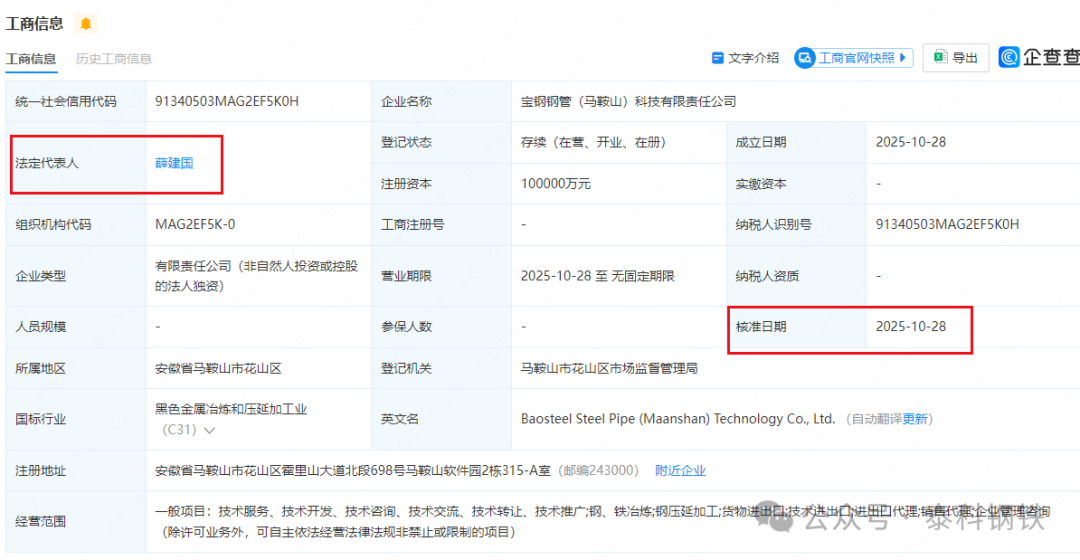This screenshot has height=560, width=1080.
Task: Click the 纳税人资质 label cell
Action: 796,276
